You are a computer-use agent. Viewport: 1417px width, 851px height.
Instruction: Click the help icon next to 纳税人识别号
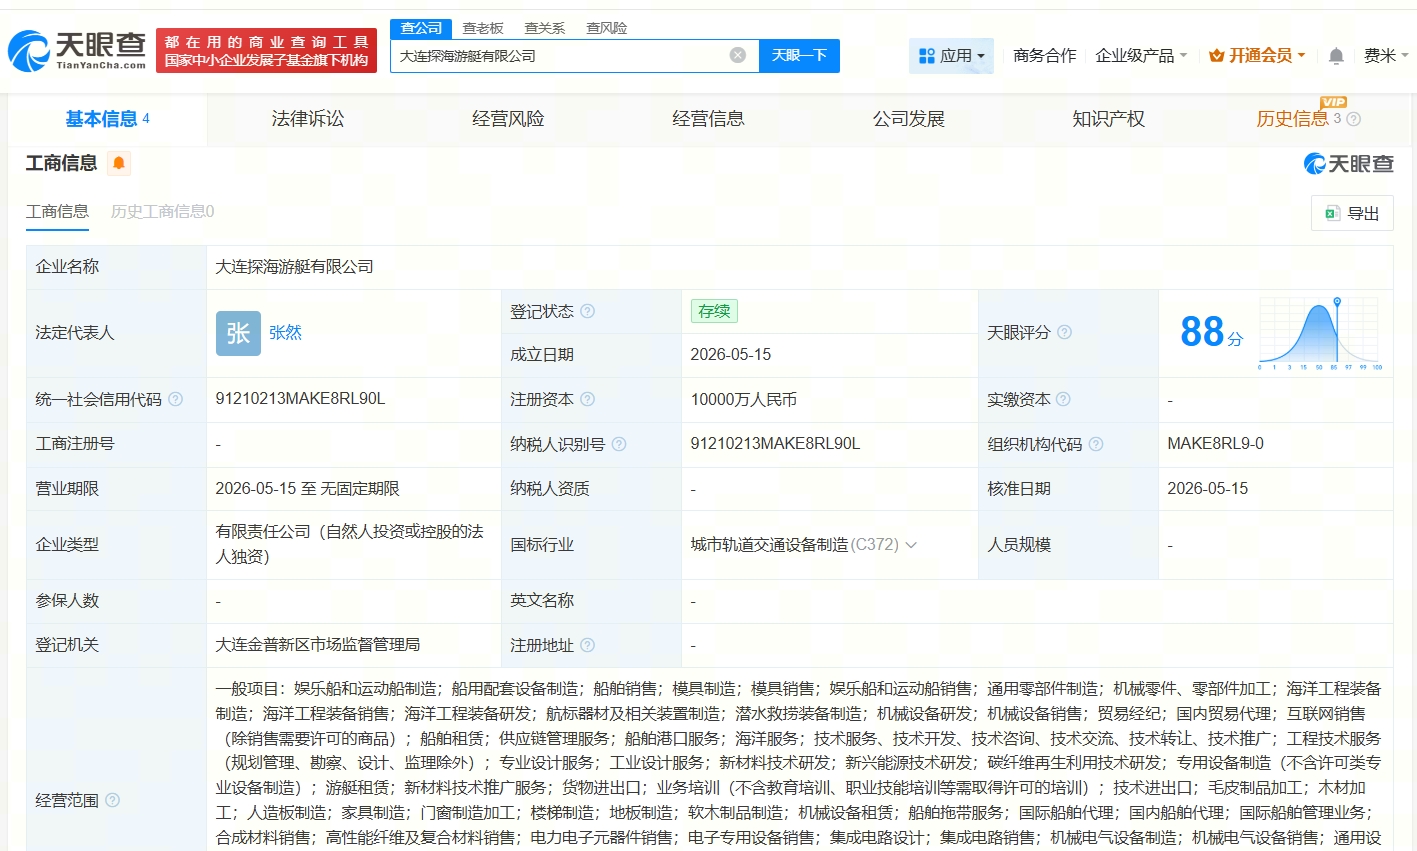point(619,444)
